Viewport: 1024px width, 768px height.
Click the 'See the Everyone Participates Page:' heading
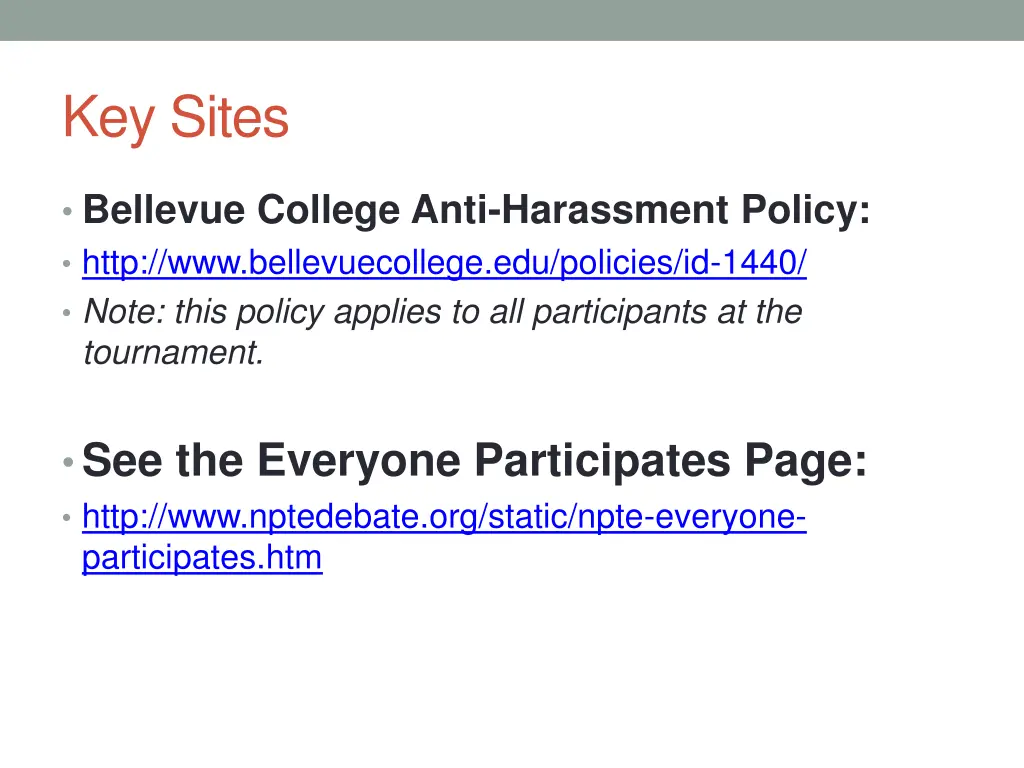click(475, 460)
